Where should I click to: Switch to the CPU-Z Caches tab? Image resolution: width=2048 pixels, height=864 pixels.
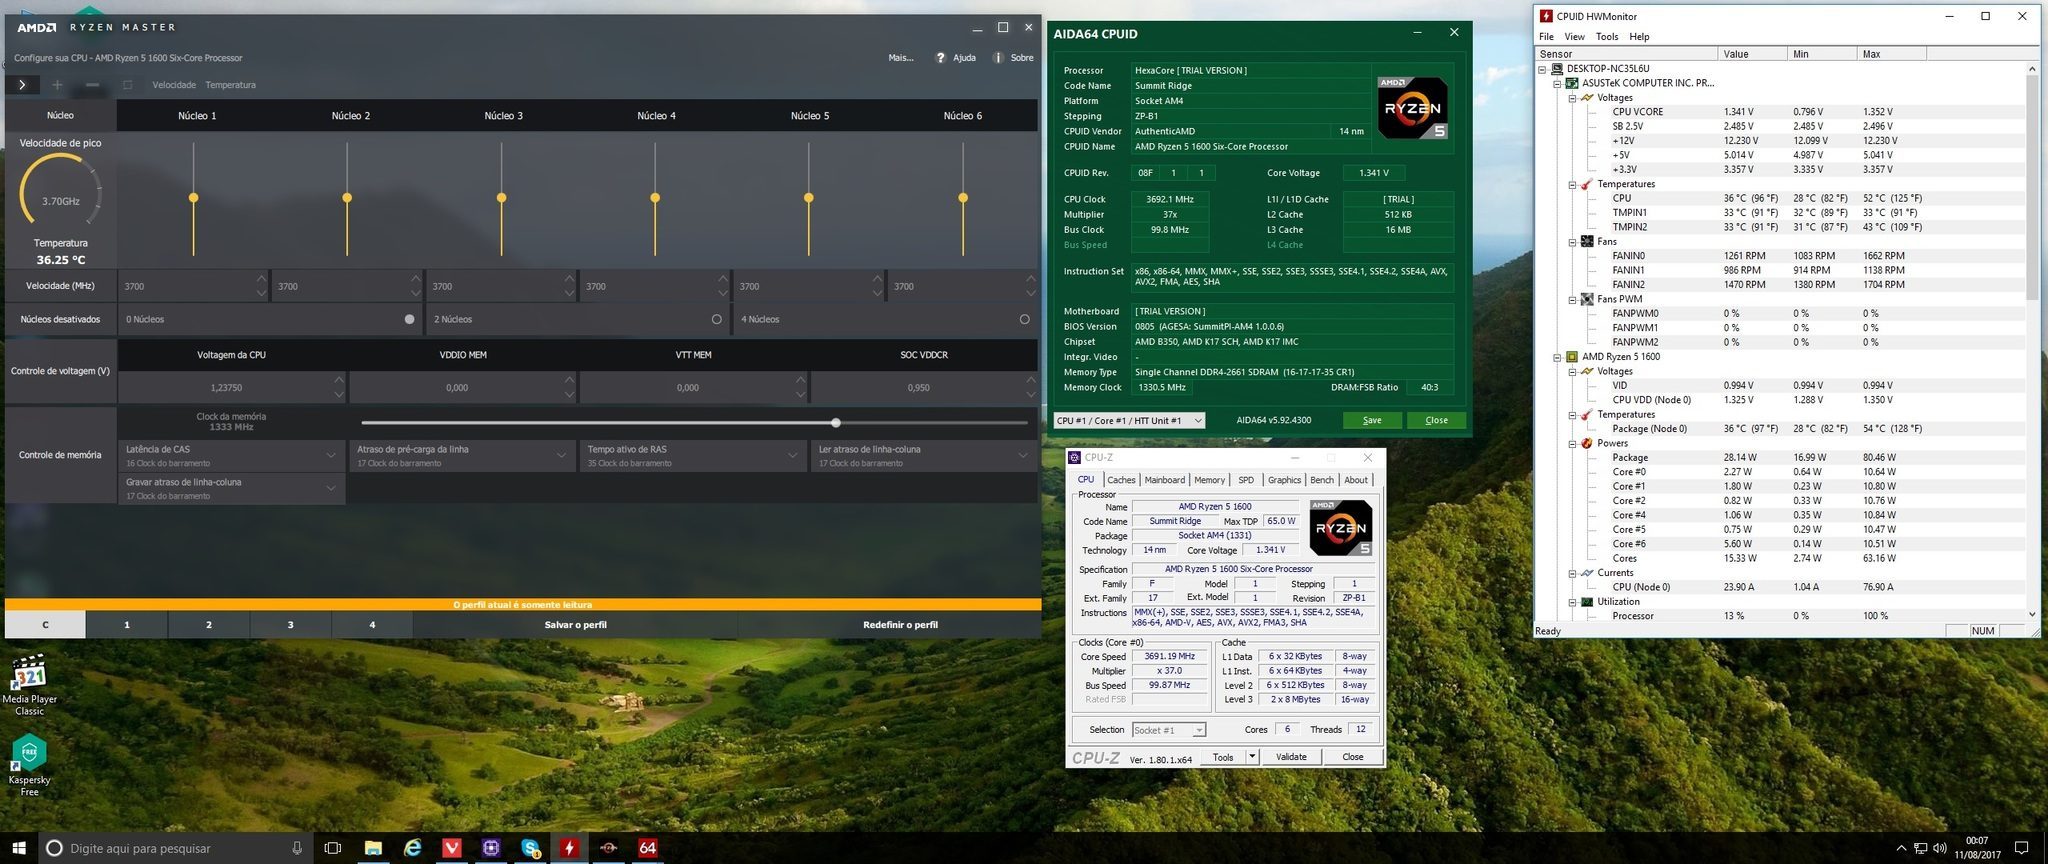pyautogui.click(x=1121, y=480)
